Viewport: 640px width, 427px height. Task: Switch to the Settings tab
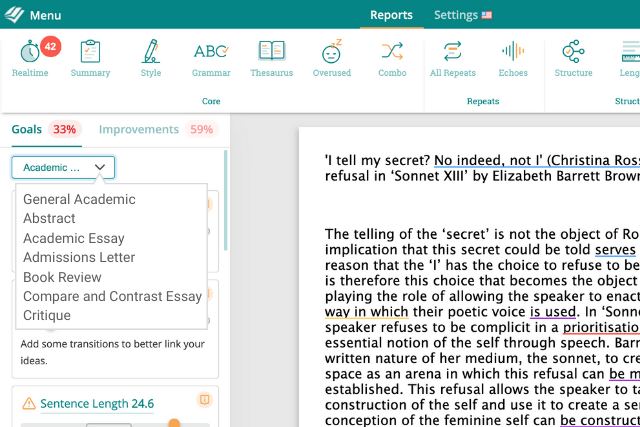point(456,15)
